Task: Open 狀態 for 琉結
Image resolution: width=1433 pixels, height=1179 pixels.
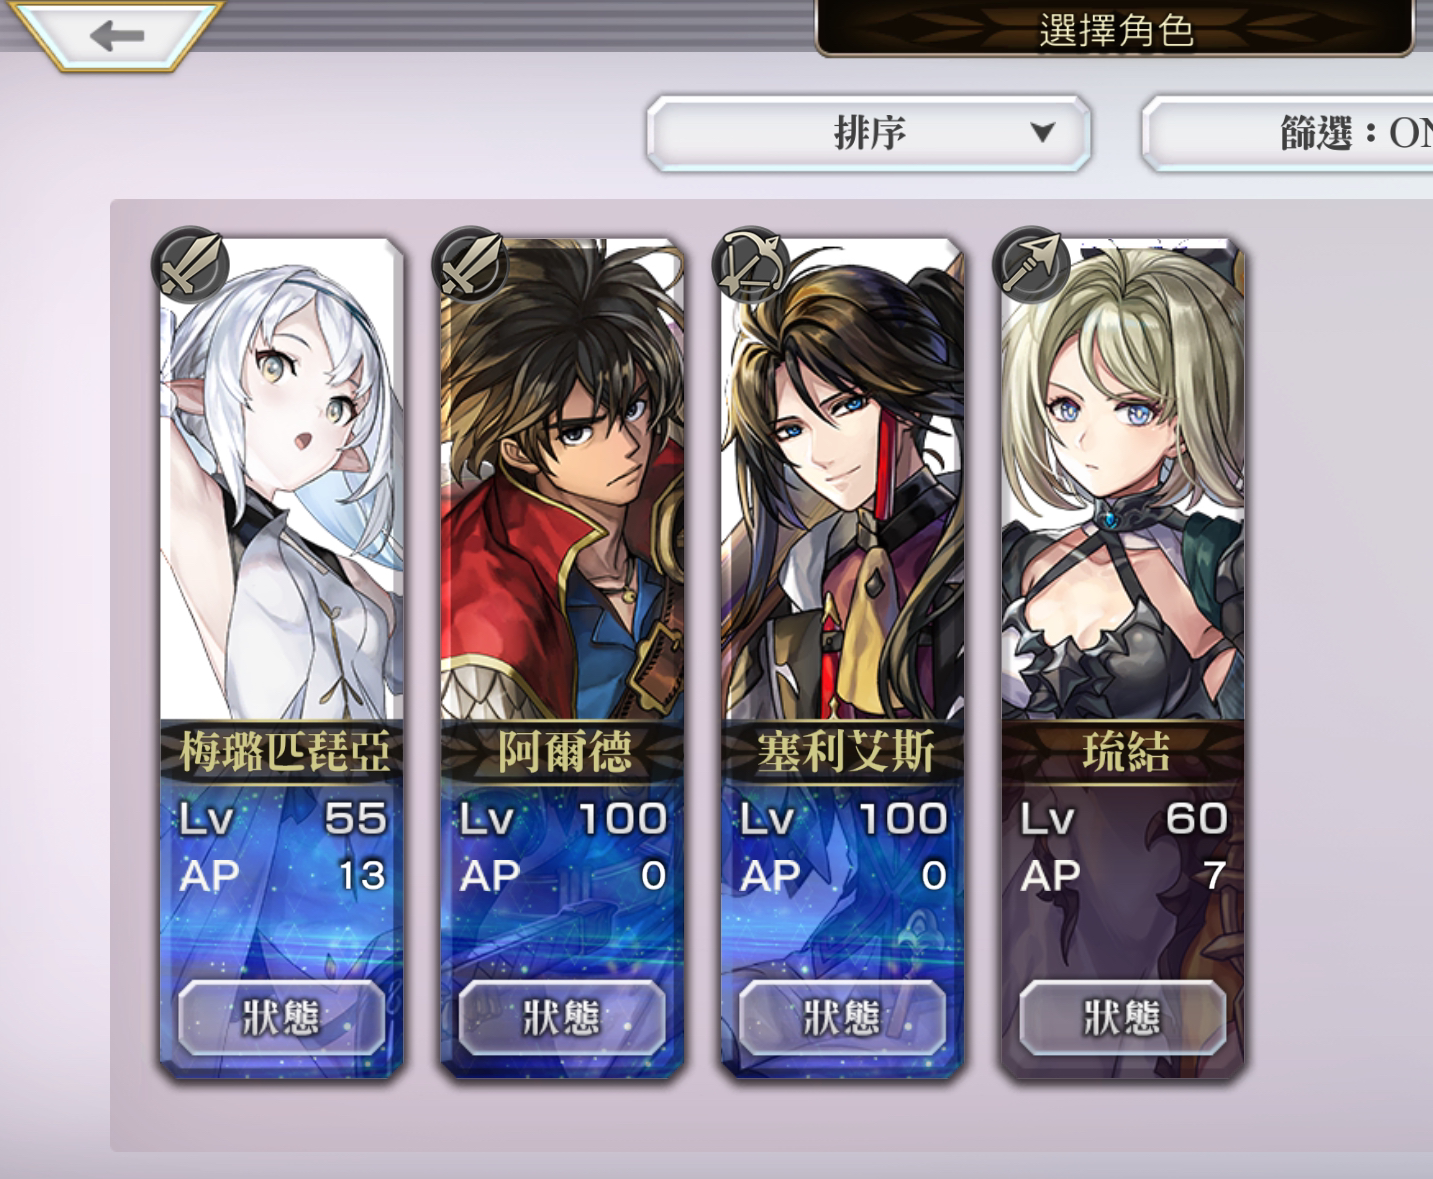Action: pos(1122,1017)
